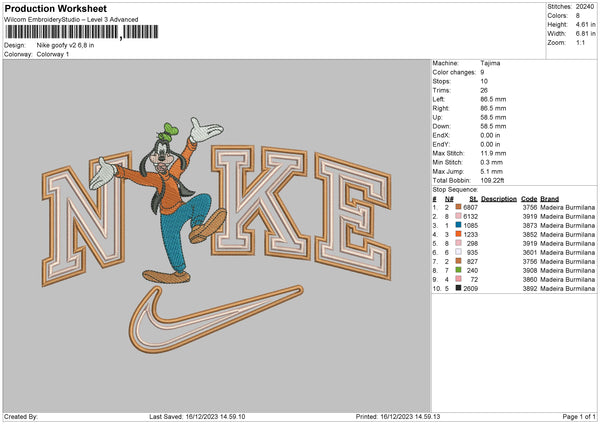Click the Stops value '10'
This screenshot has width=600, height=424.
tap(484, 81)
